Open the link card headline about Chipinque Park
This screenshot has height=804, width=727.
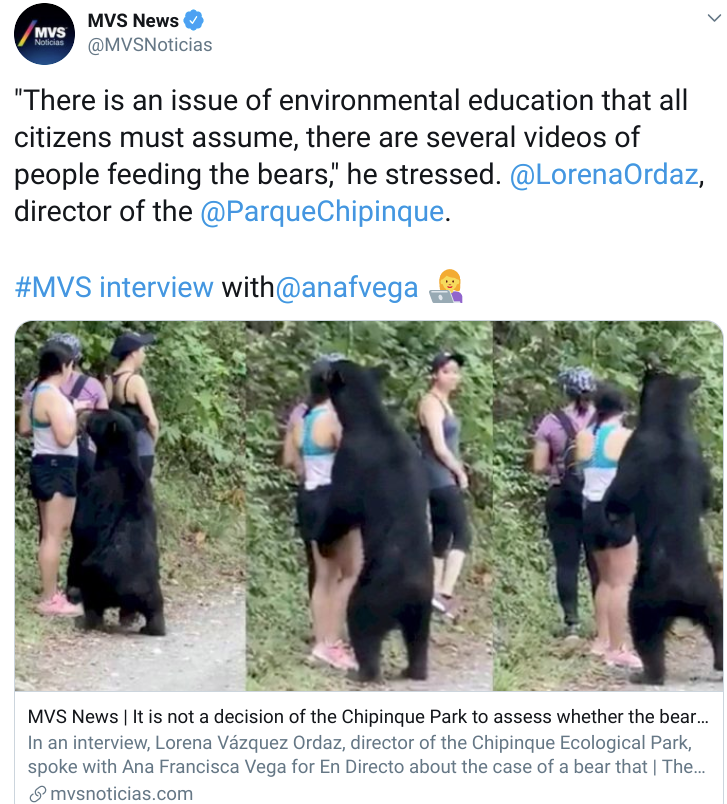coord(368,716)
